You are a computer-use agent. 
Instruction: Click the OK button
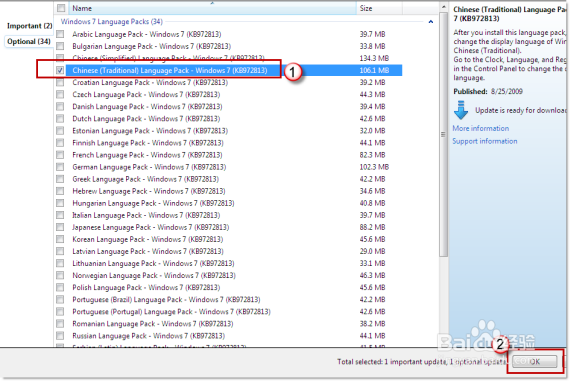(534, 361)
